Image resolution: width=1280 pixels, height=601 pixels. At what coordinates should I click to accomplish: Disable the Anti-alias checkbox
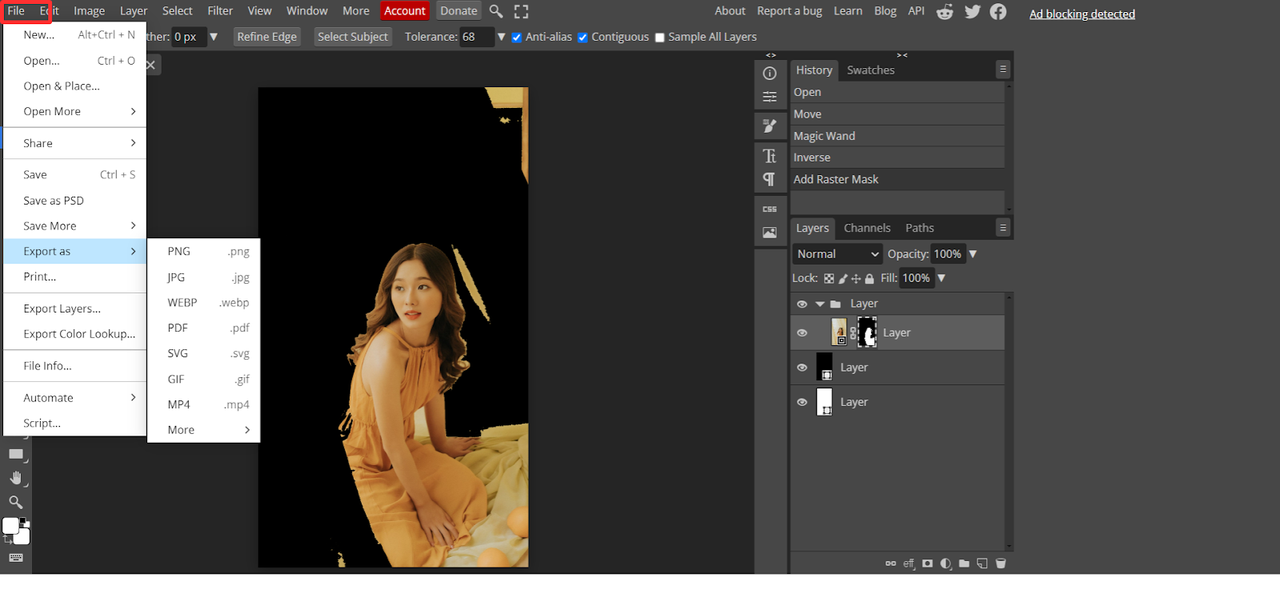(517, 37)
